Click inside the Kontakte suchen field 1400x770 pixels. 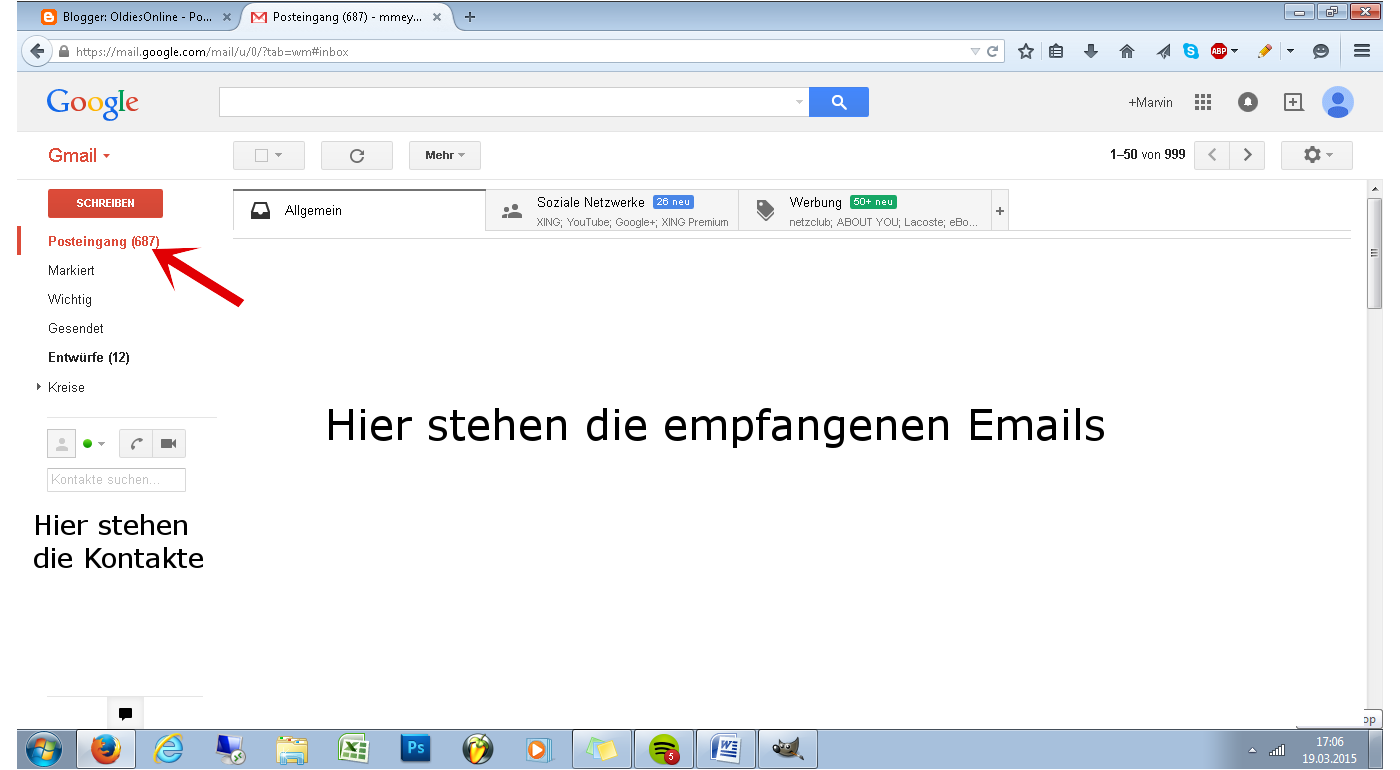tap(116, 480)
